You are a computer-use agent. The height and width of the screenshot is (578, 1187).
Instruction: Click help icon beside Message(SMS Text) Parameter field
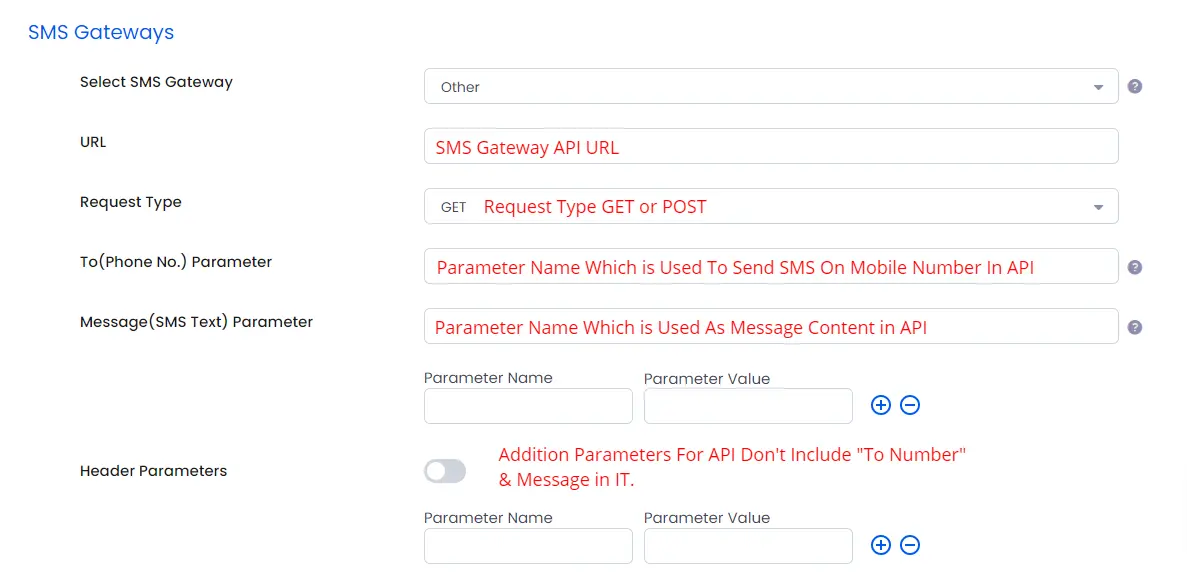(x=1135, y=327)
